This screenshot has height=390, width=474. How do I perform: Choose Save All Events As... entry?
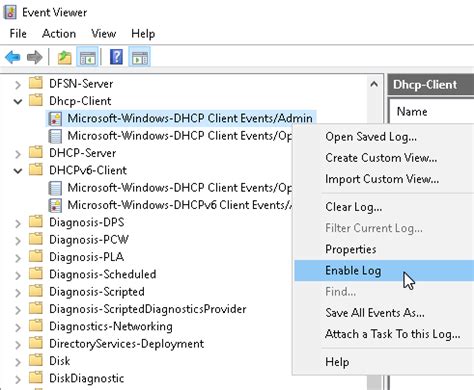click(x=384, y=313)
